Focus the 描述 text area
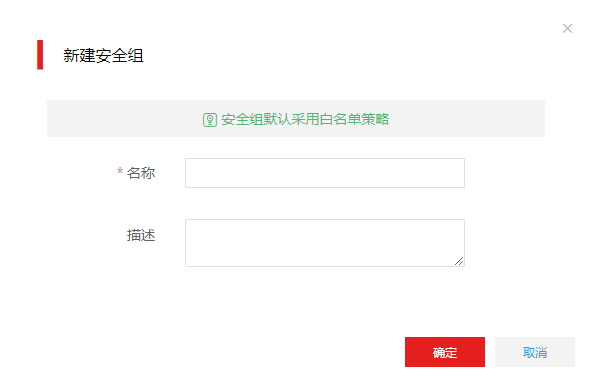The width and height of the screenshot is (593, 387). [x=325, y=243]
